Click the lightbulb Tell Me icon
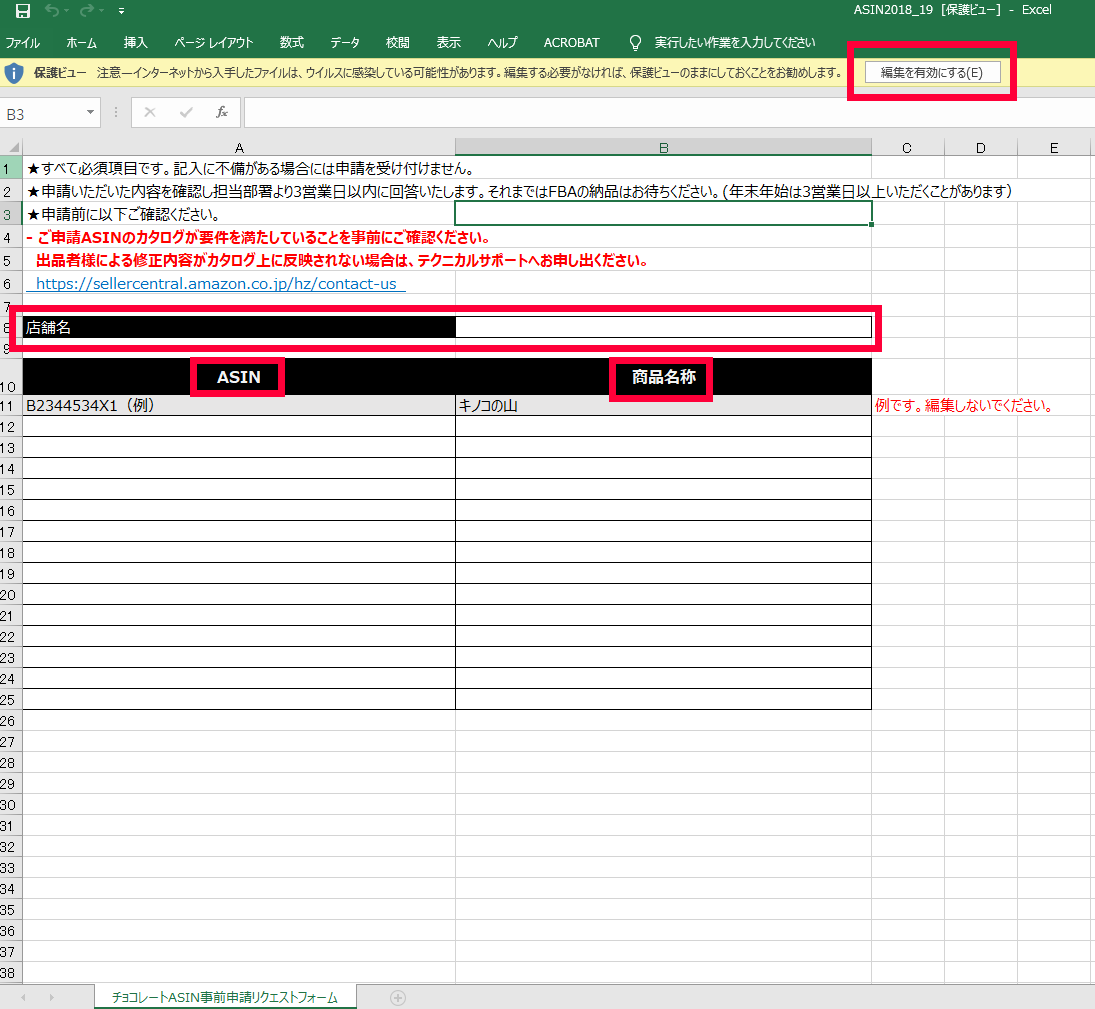Screen dimensions: 1095x1009 click(634, 43)
